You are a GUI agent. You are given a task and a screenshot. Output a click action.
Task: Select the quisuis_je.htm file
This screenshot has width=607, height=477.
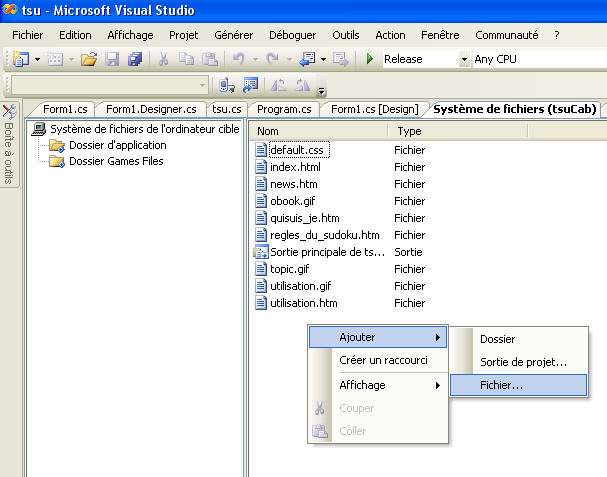305,218
